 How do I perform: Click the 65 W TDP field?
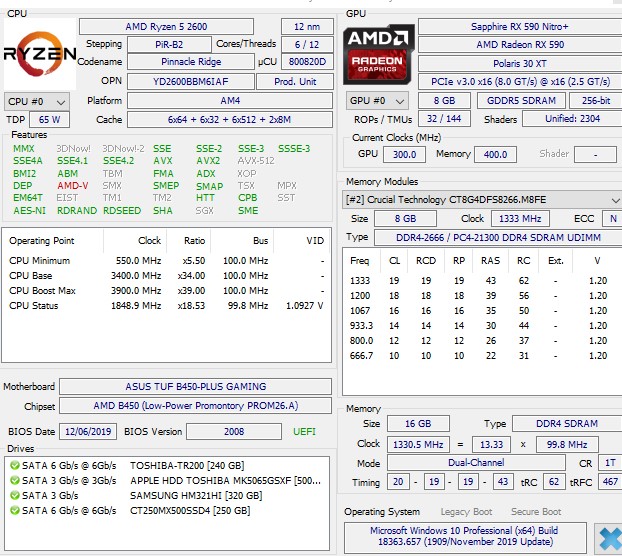50,120
